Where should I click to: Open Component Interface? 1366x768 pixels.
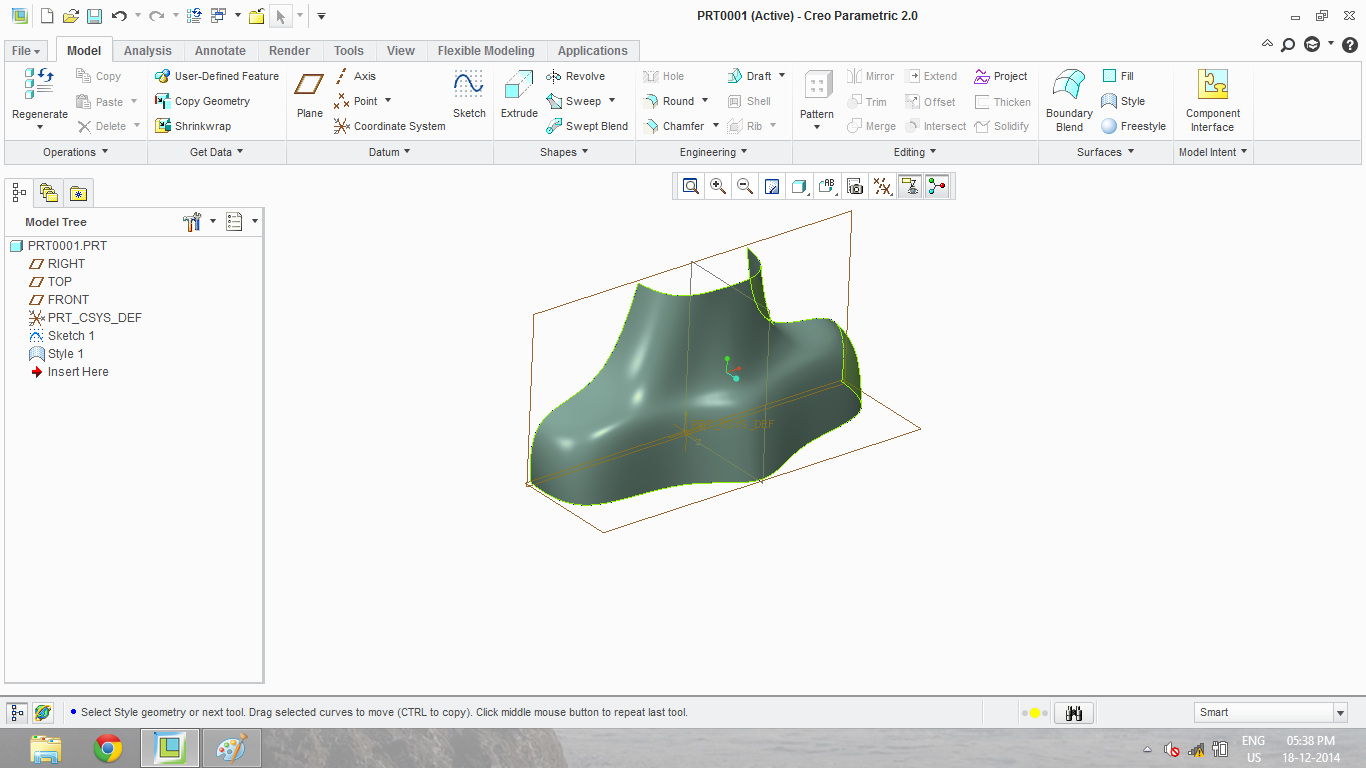point(1213,100)
